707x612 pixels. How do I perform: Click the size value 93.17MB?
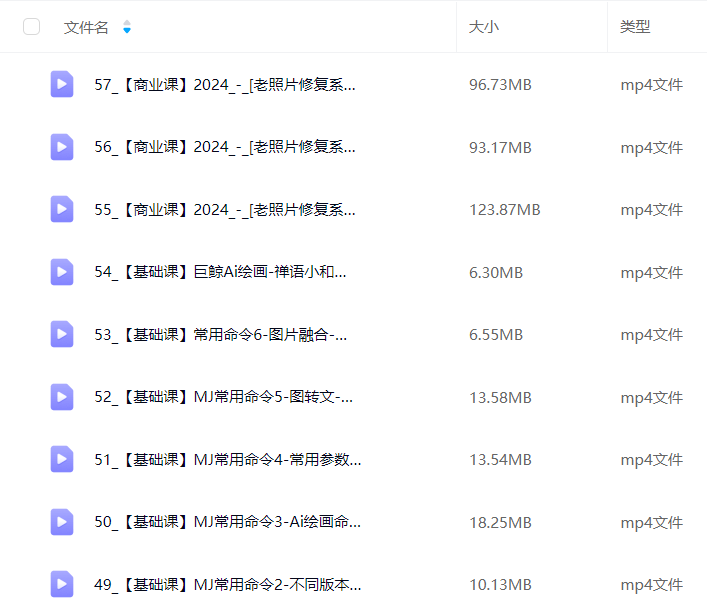click(500, 147)
